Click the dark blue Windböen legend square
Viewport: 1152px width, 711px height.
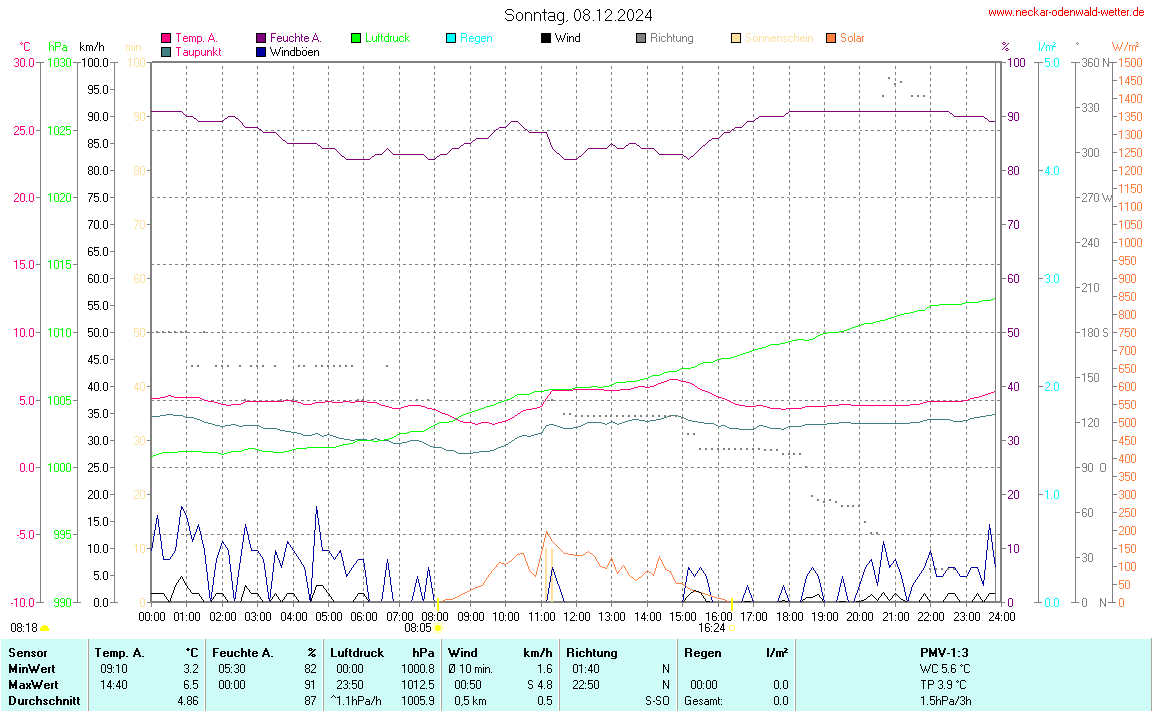(262, 51)
